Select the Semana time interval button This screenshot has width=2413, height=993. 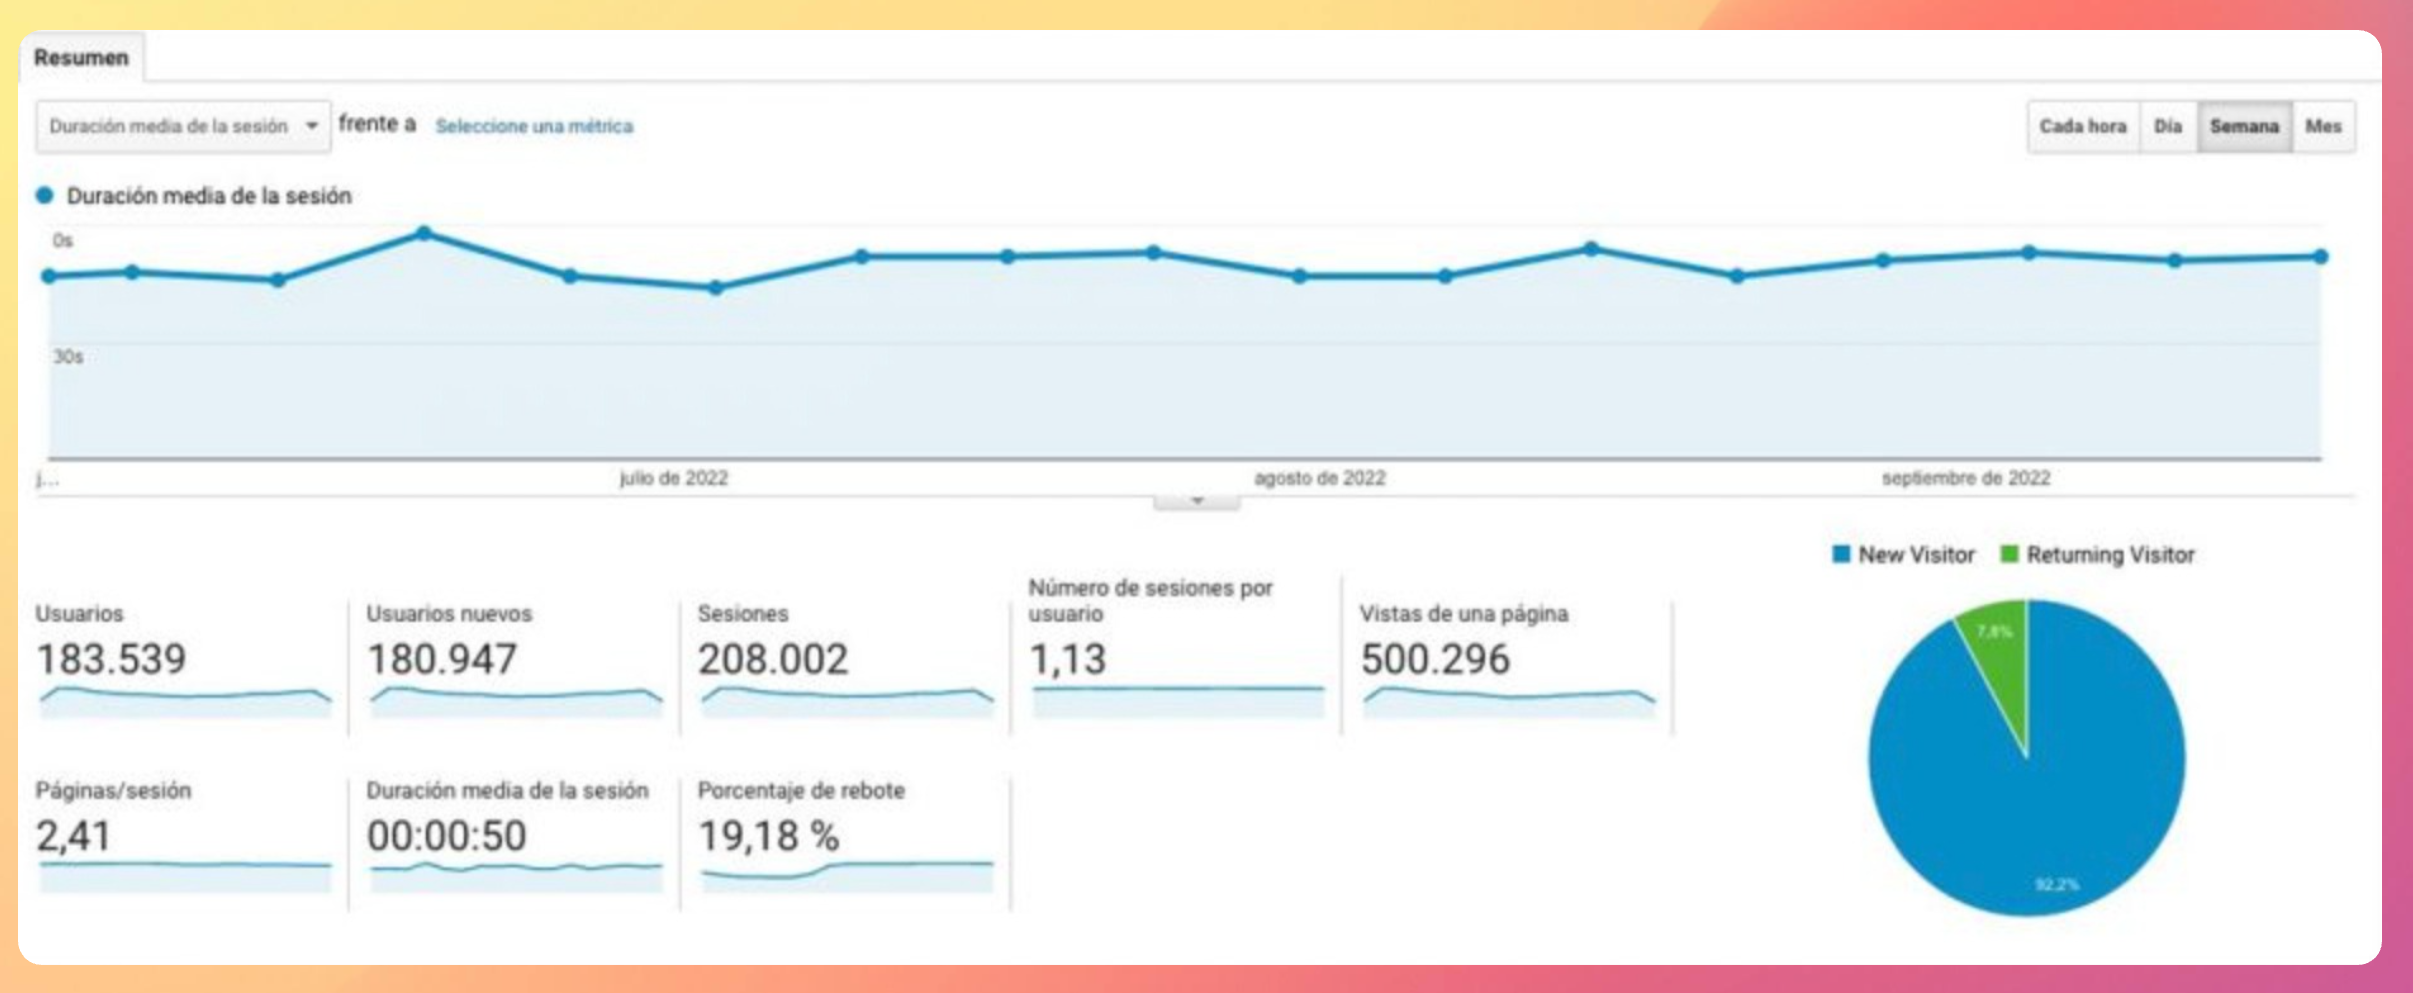[2244, 127]
